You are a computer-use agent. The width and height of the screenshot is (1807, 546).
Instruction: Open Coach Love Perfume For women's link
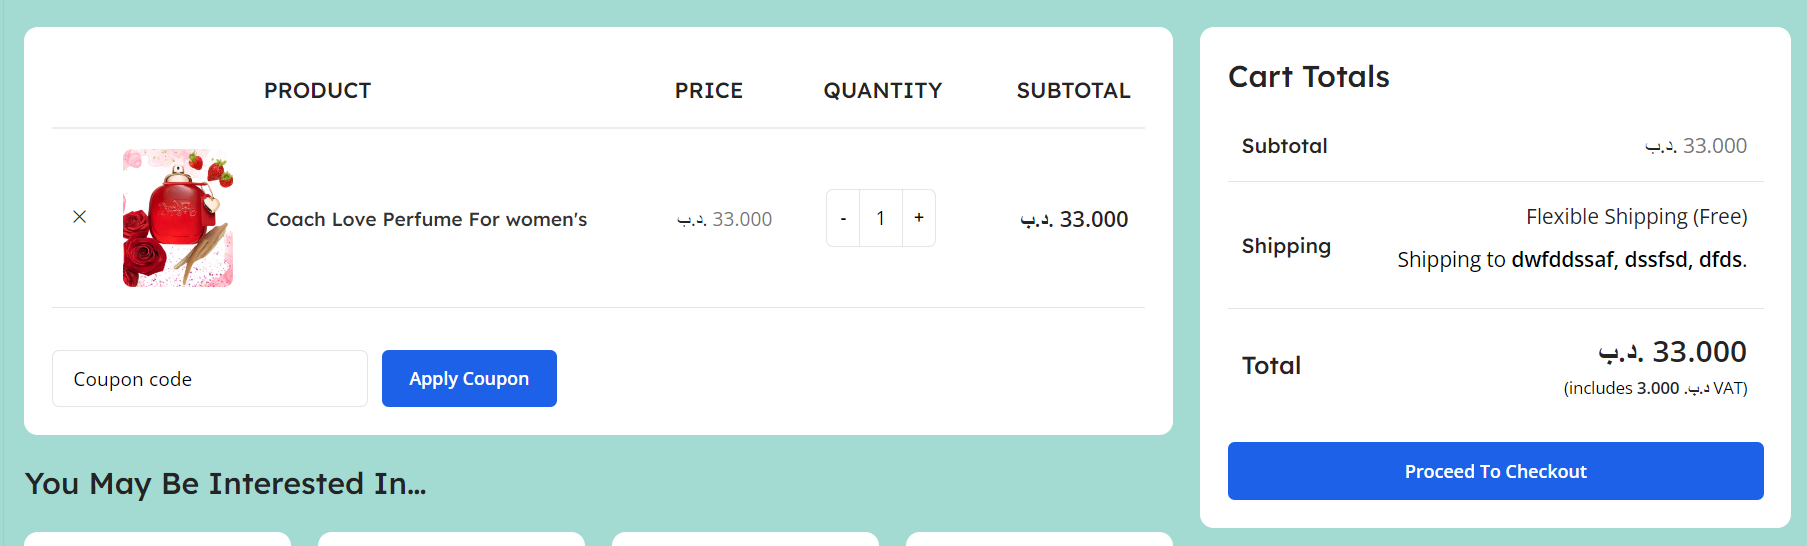point(426,219)
